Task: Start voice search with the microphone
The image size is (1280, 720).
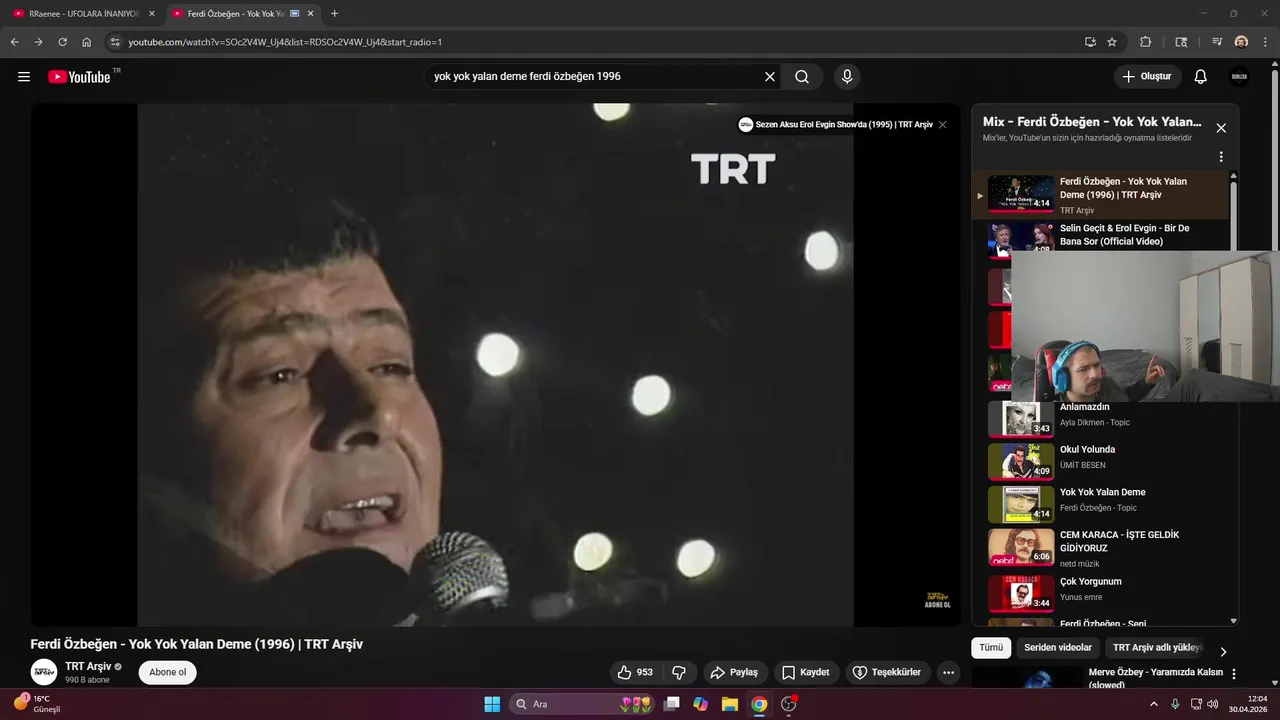Action: (847, 77)
